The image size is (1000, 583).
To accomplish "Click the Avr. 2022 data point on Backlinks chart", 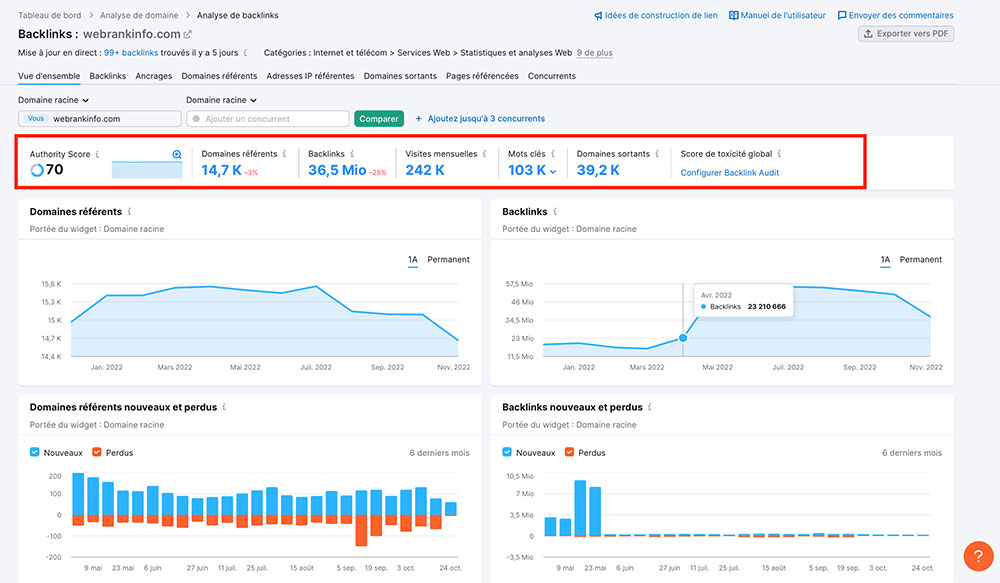I will point(683,337).
